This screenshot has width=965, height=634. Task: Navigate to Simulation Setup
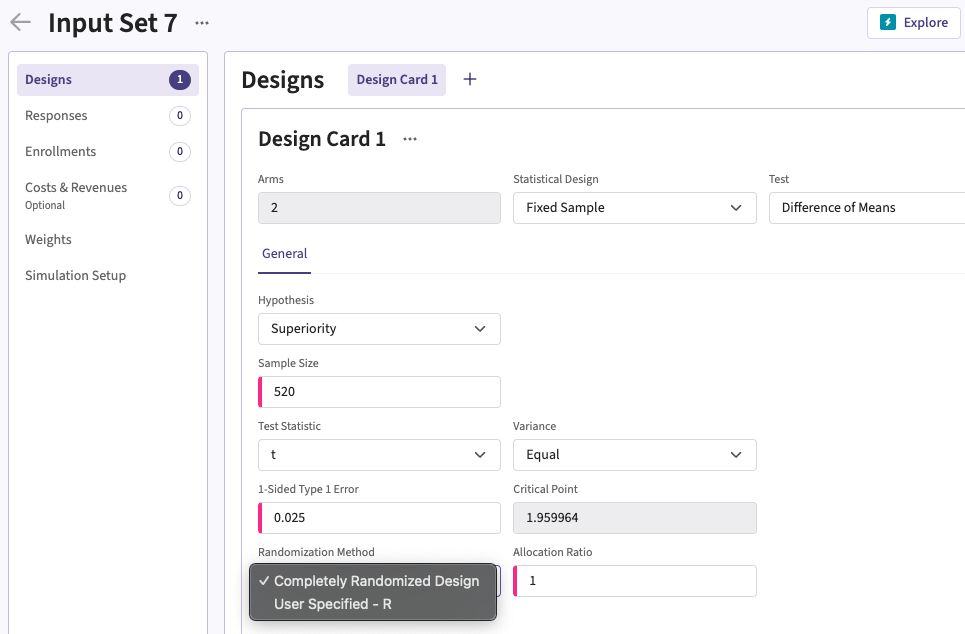pyautogui.click(x=76, y=276)
